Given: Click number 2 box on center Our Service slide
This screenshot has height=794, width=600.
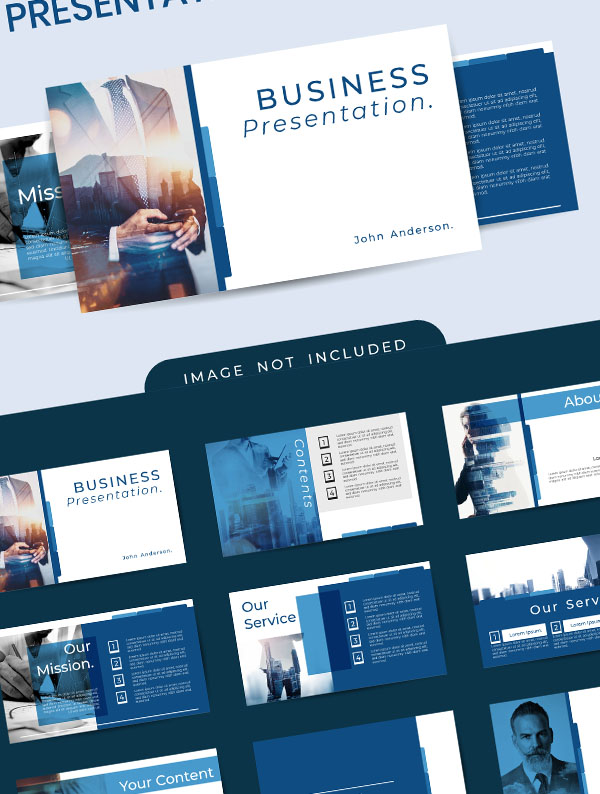Looking at the screenshot, I should click(350, 624).
